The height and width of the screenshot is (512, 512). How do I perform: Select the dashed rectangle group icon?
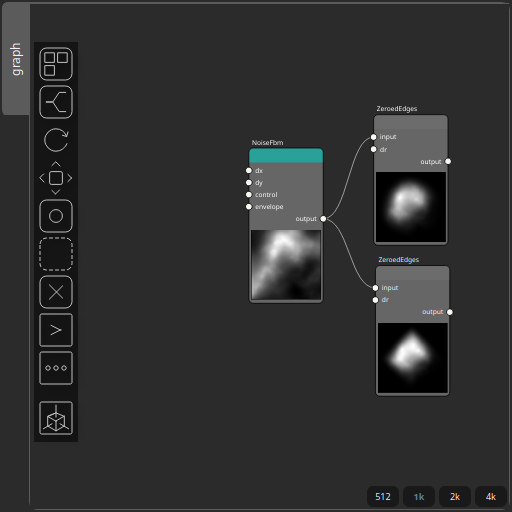(56, 254)
